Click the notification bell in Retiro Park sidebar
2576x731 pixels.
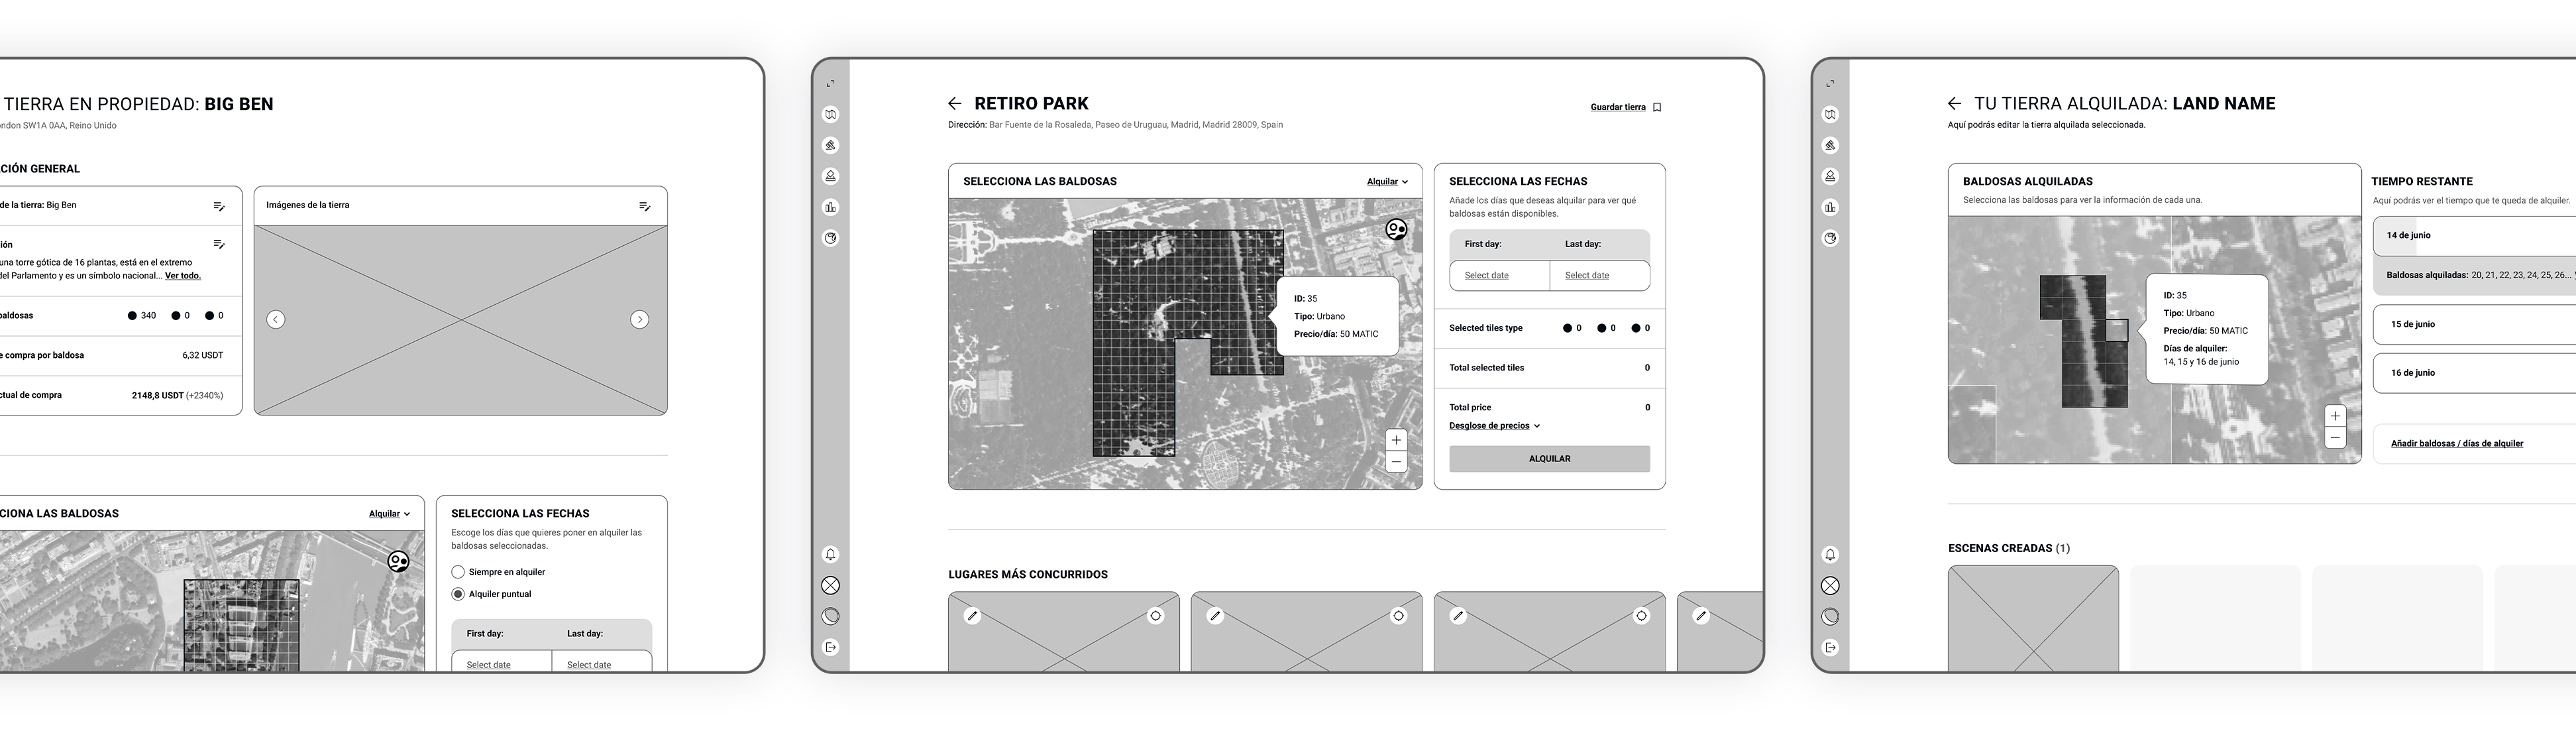830,555
